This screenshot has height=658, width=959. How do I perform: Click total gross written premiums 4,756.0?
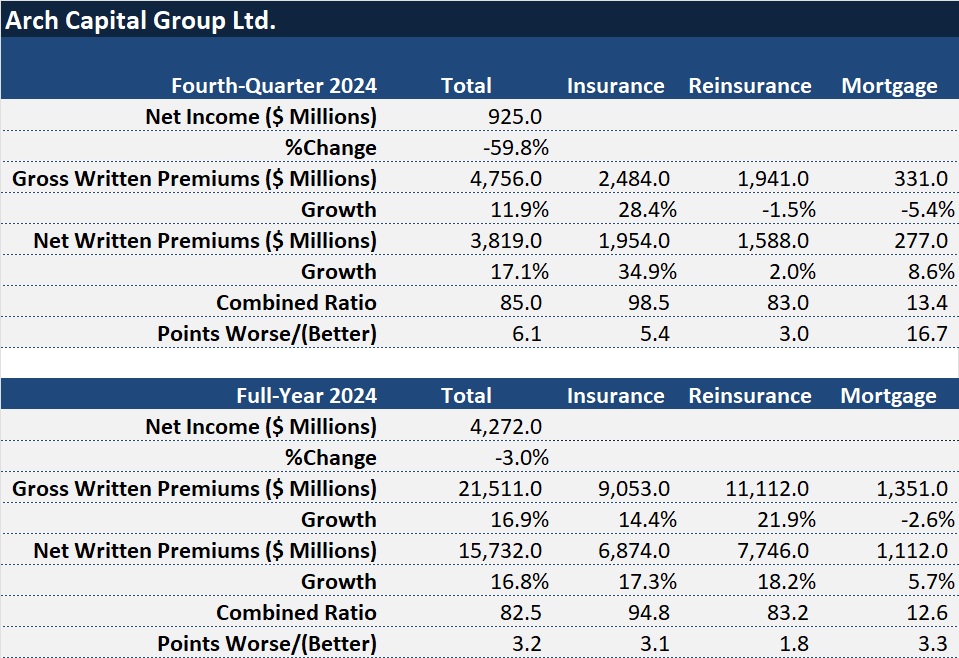[506, 179]
